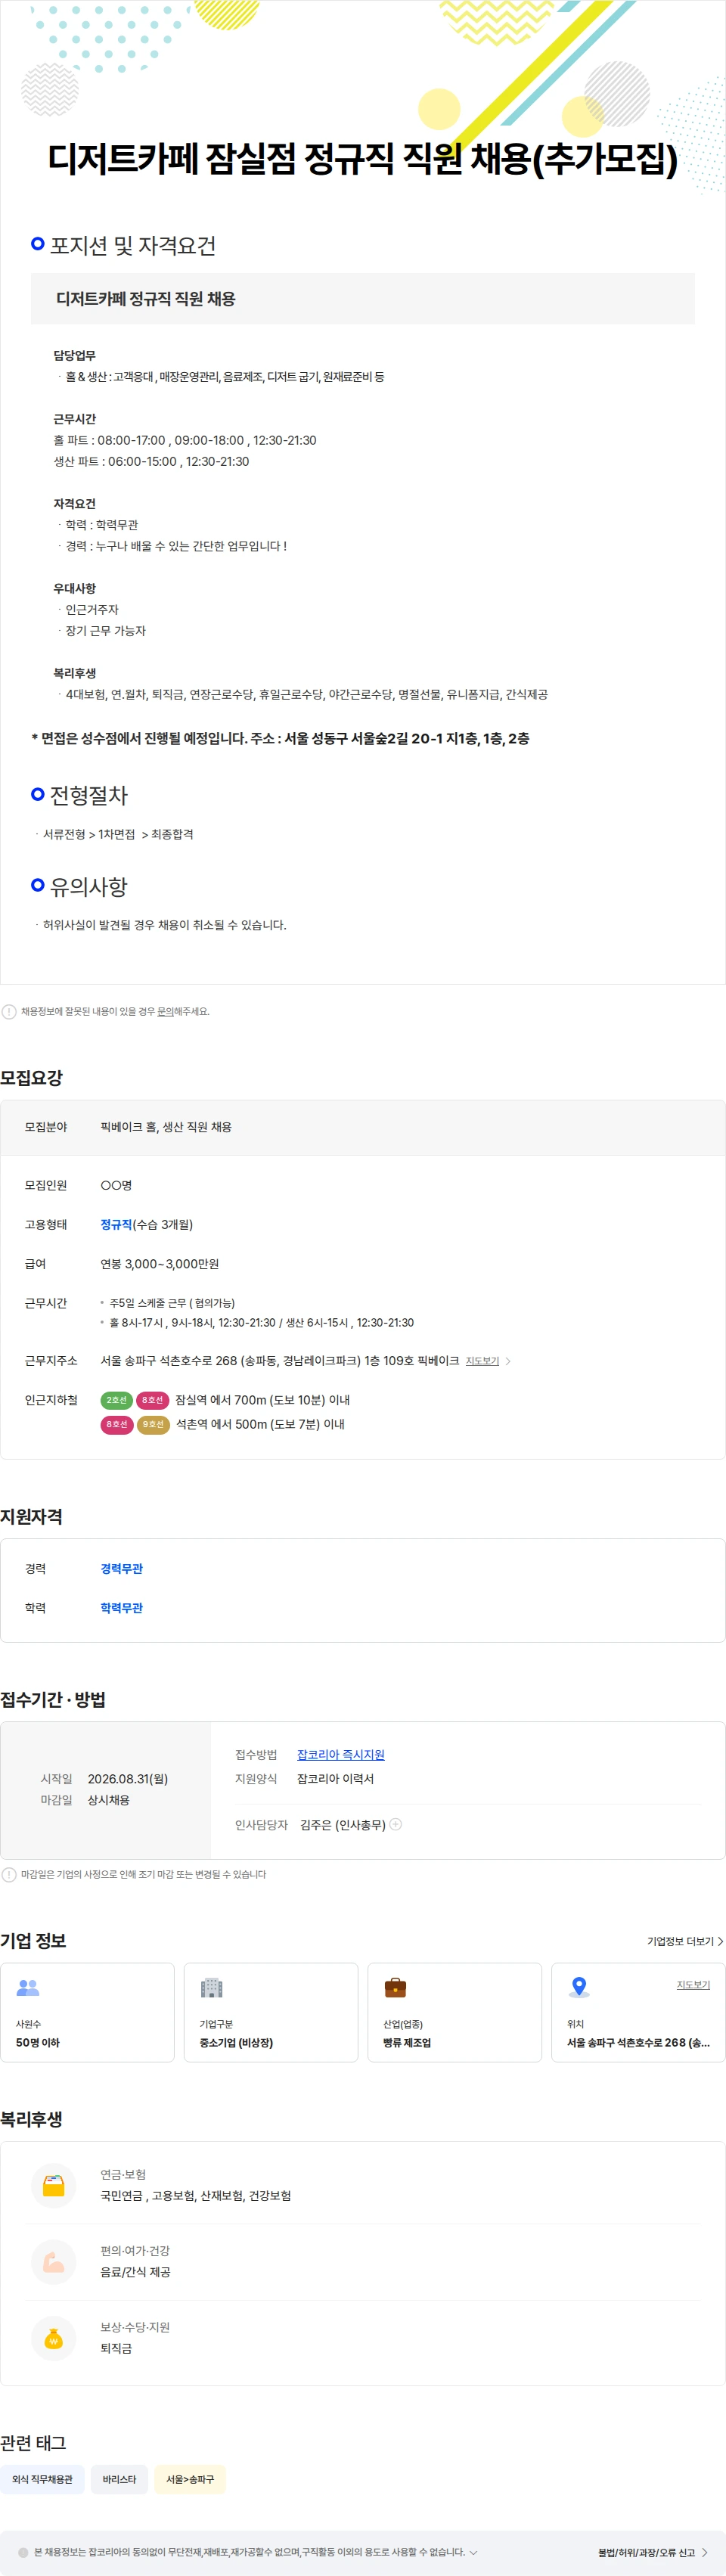Click 보상·수당·지원 money bag icon
726x2576 pixels.
(54, 2338)
